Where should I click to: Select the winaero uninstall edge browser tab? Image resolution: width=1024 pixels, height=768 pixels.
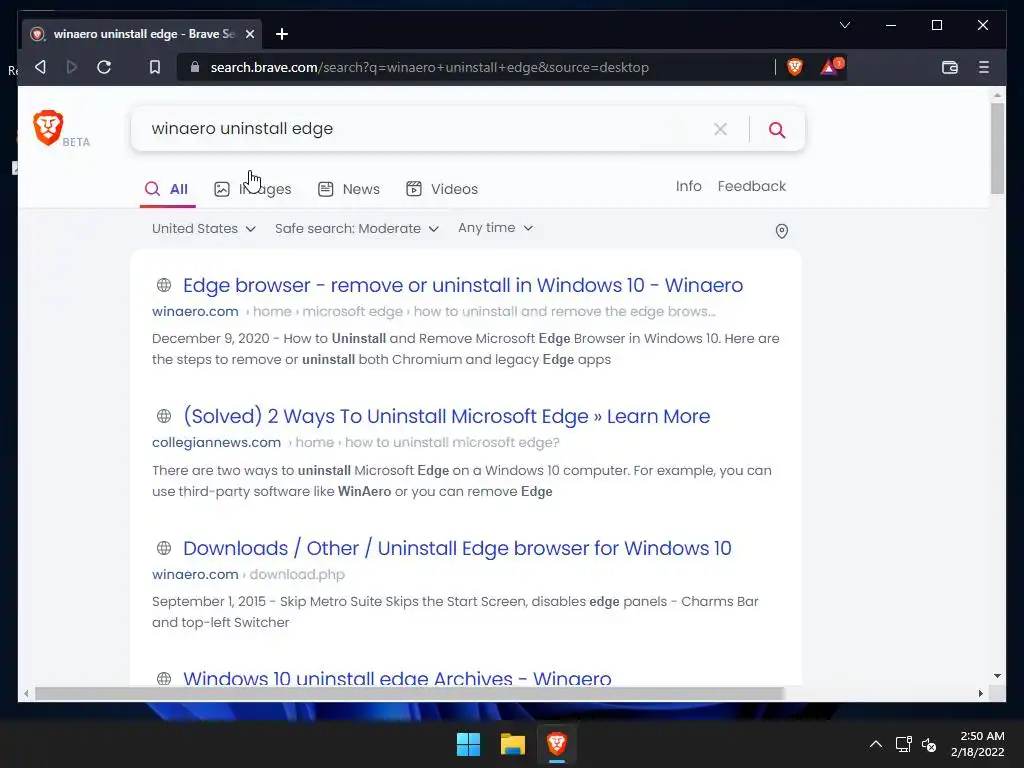click(x=142, y=34)
